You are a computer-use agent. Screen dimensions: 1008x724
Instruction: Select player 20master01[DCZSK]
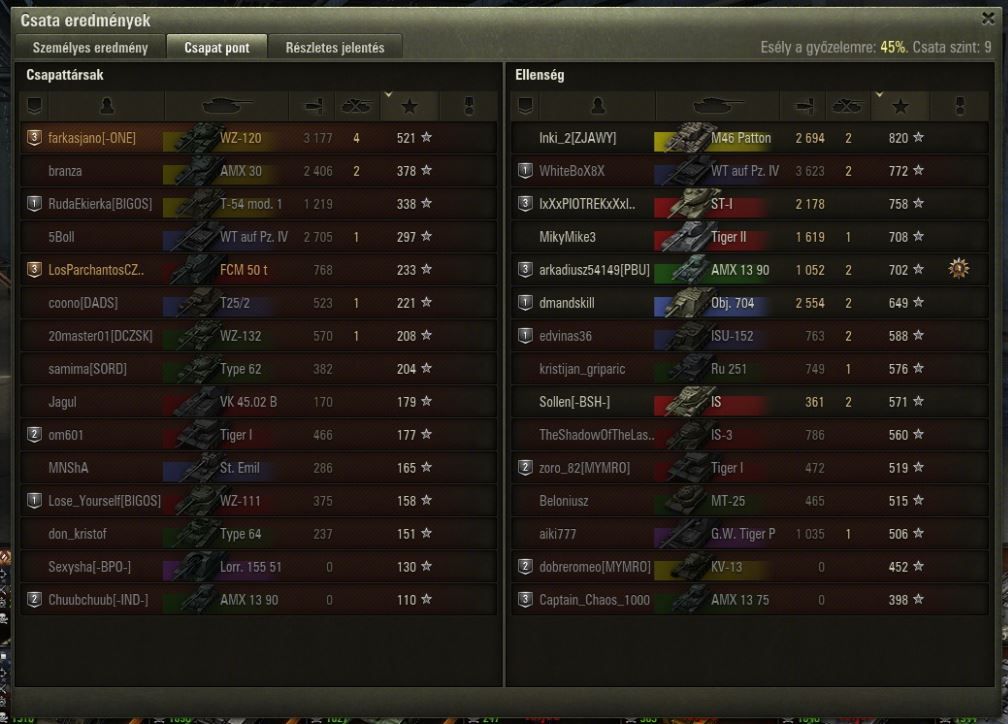(100, 336)
